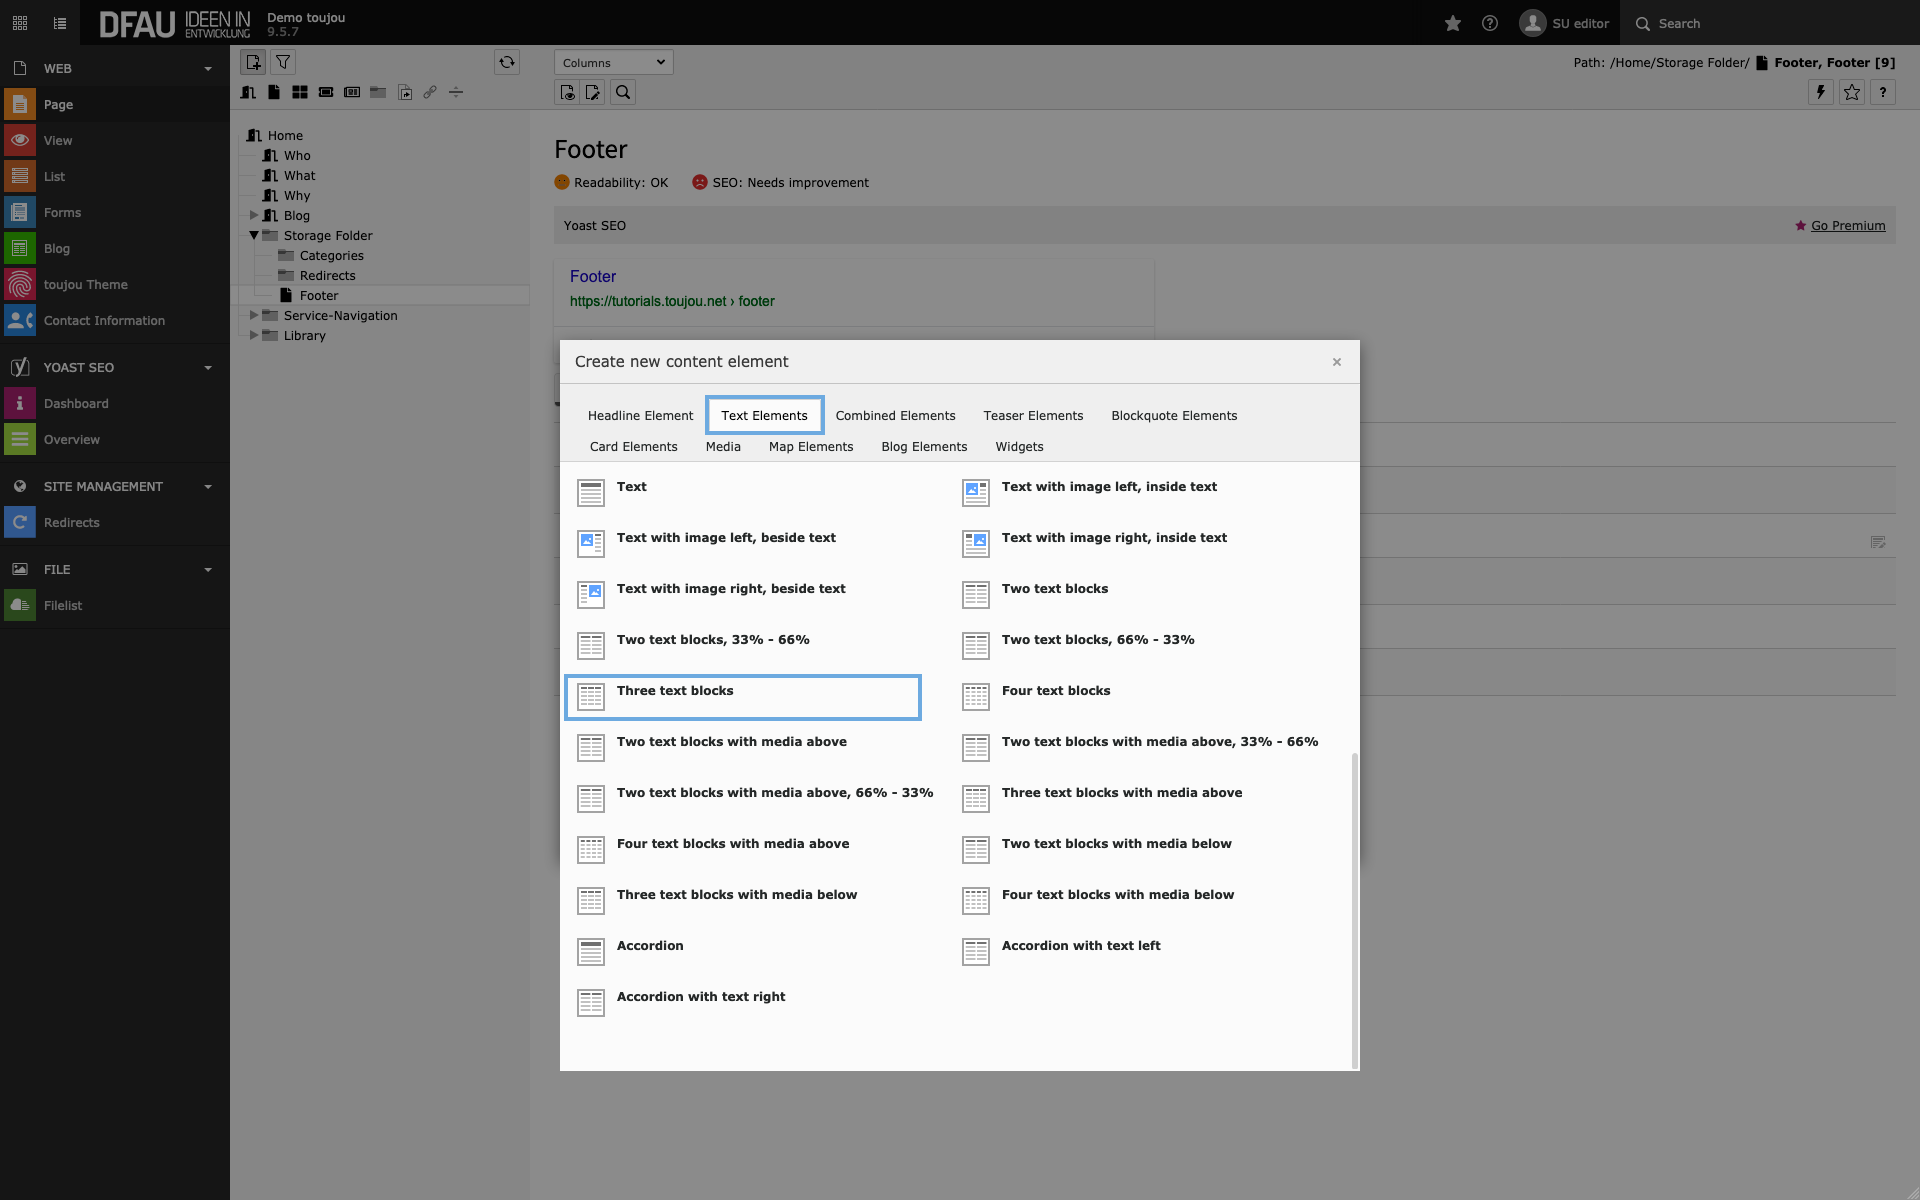Screen dimensions: 1920x1200
Task: Switch to the Widgets tab
Action: (x=1019, y=447)
